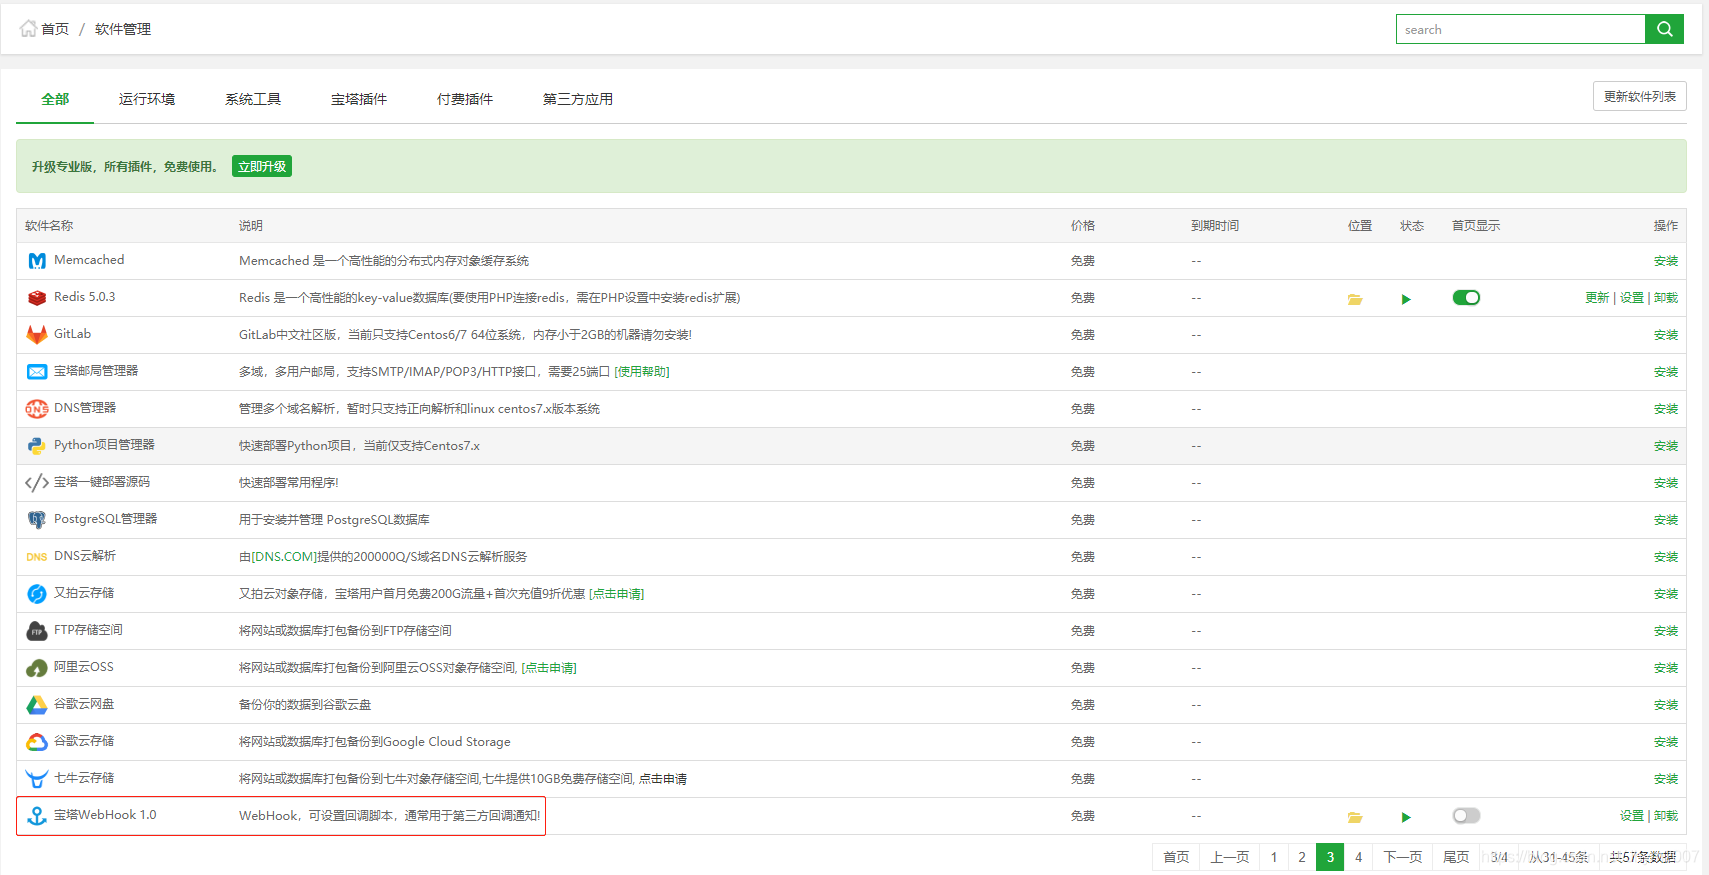Image resolution: width=1709 pixels, height=875 pixels.
Task: Go to 下一页 next page
Action: [1402, 857]
